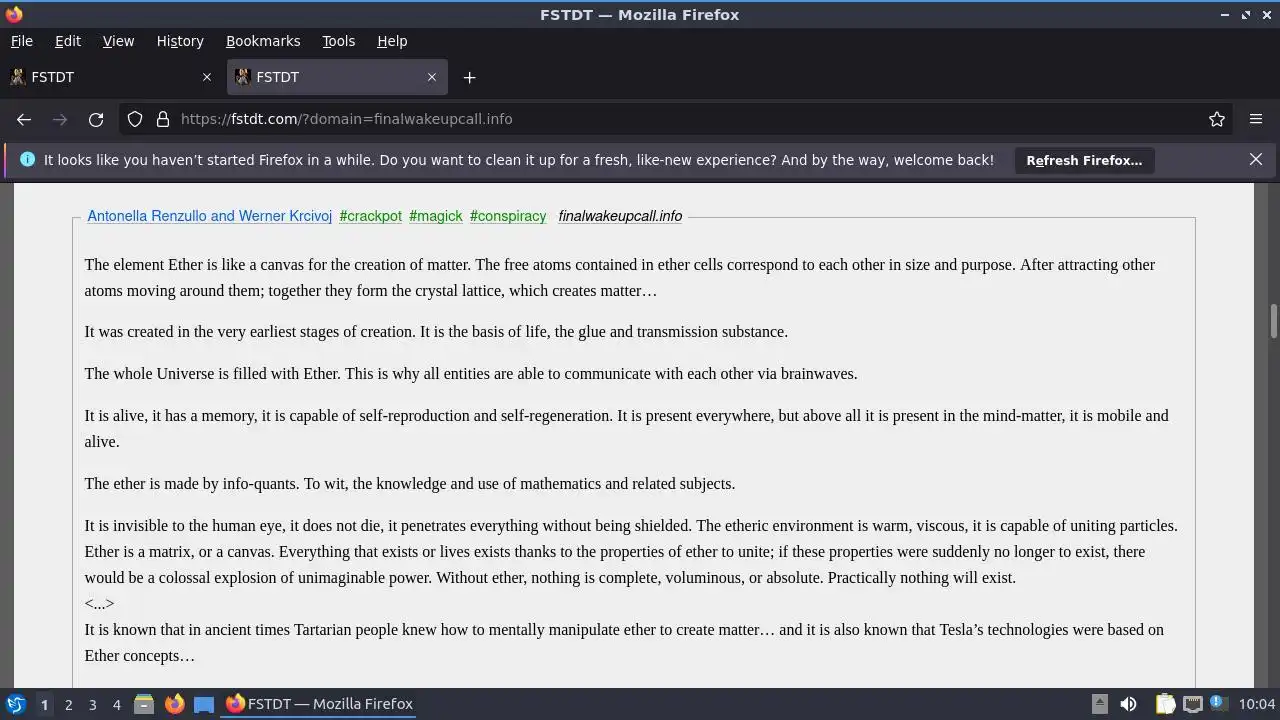The height and width of the screenshot is (720, 1280).
Task: Filter by #conspiracy tag
Action: (508, 216)
